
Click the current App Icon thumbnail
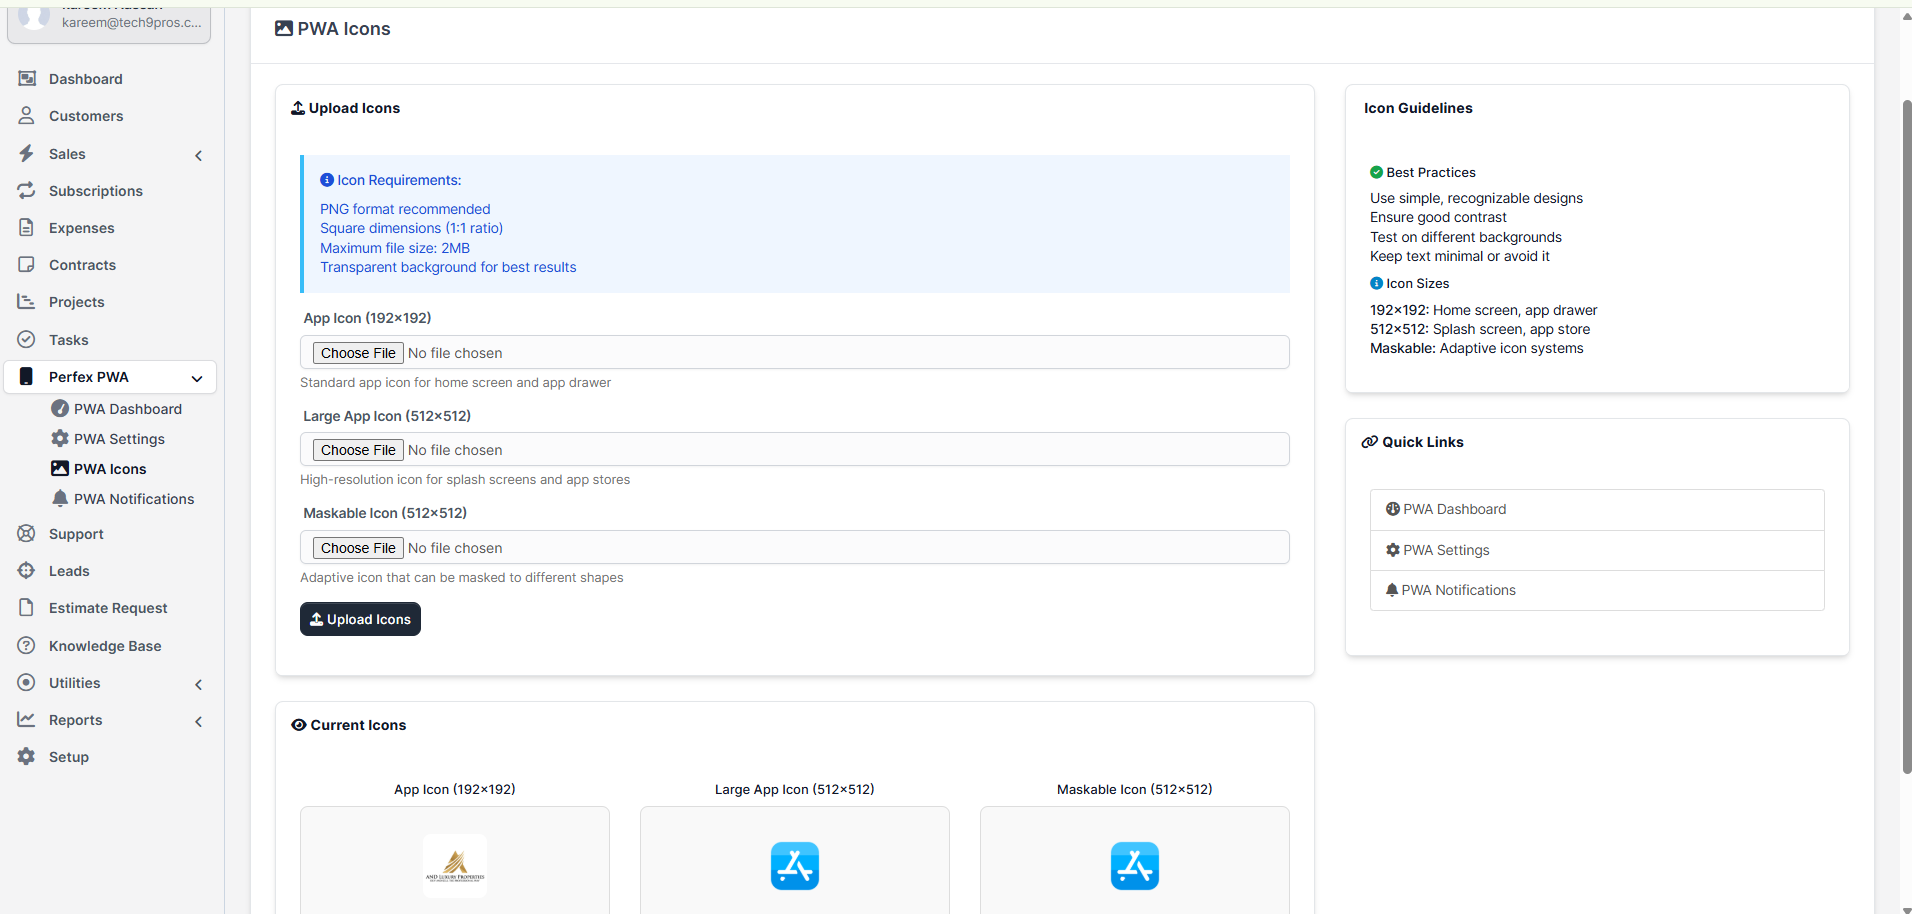coord(455,866)
